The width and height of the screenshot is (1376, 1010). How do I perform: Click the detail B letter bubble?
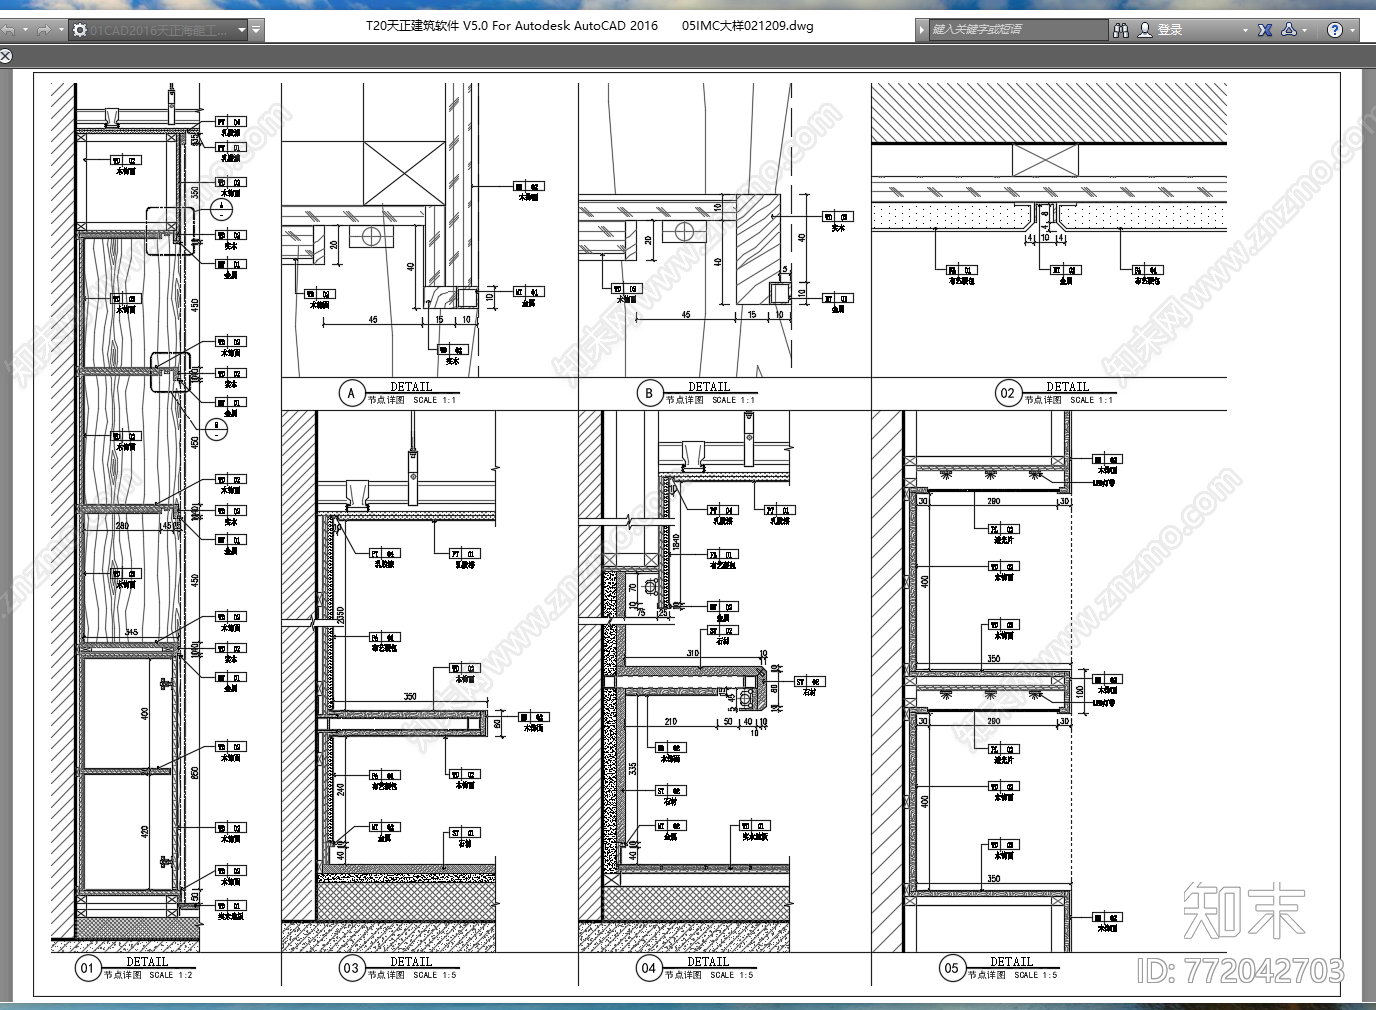tap(648, 393)
